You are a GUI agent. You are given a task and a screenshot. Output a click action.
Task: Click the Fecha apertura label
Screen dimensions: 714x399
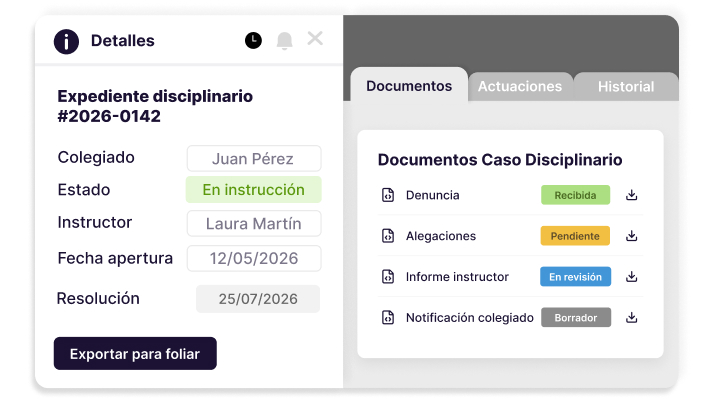[x=115, y=258]
